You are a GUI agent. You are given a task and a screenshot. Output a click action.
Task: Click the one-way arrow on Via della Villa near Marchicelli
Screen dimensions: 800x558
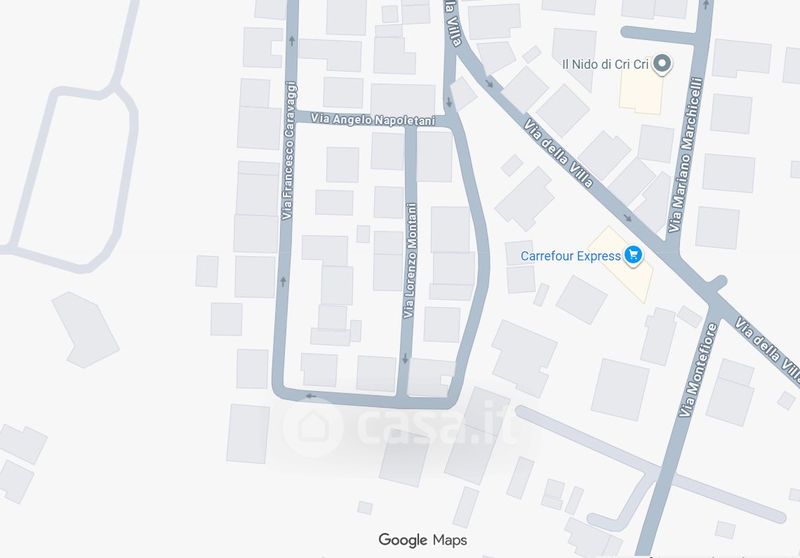(628, 218)
